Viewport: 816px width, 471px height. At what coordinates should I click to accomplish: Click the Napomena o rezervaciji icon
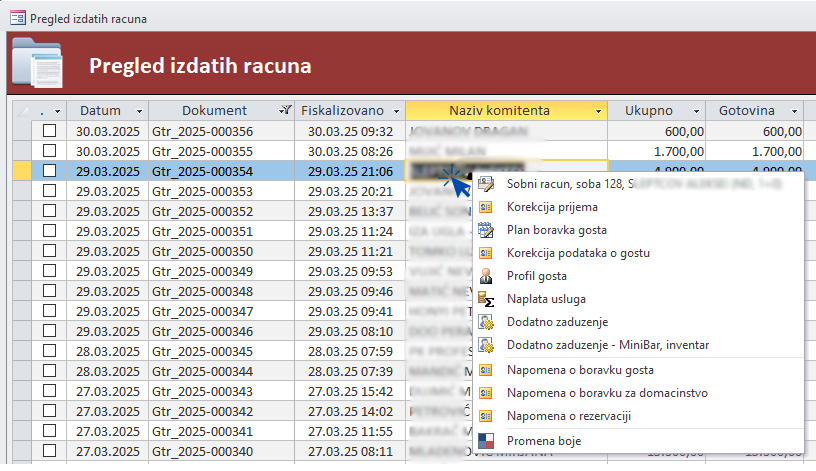[x=487, y=416]
